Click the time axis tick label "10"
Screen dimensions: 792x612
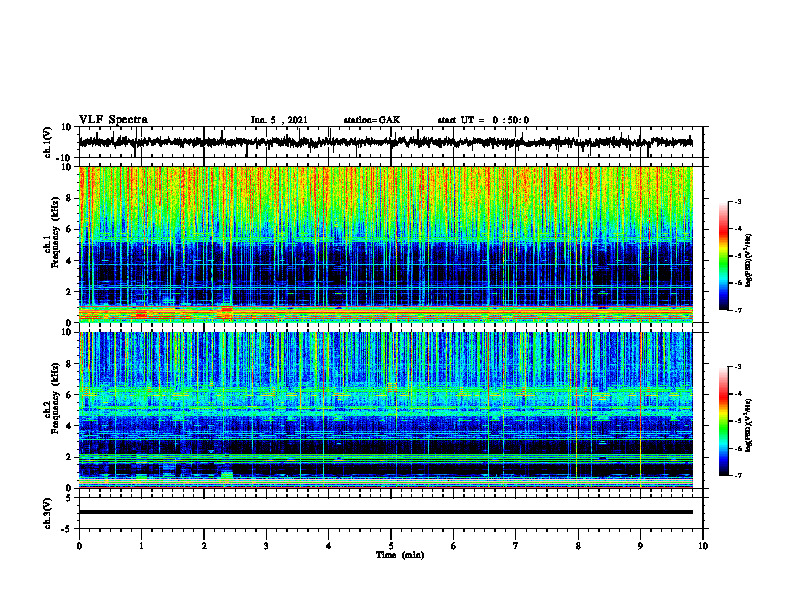(x=703, y=546)
